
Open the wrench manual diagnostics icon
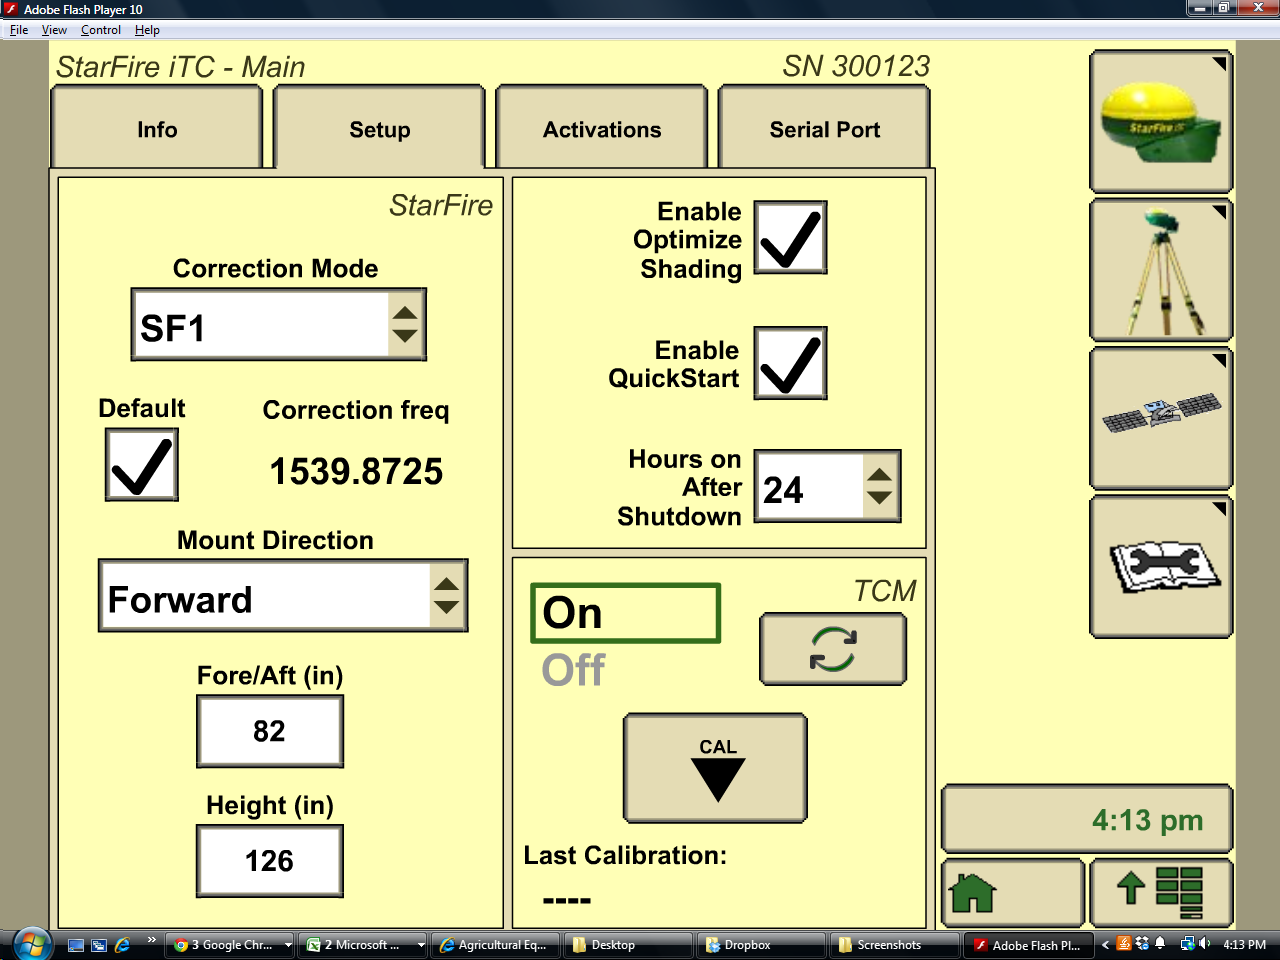point(1160,567)
